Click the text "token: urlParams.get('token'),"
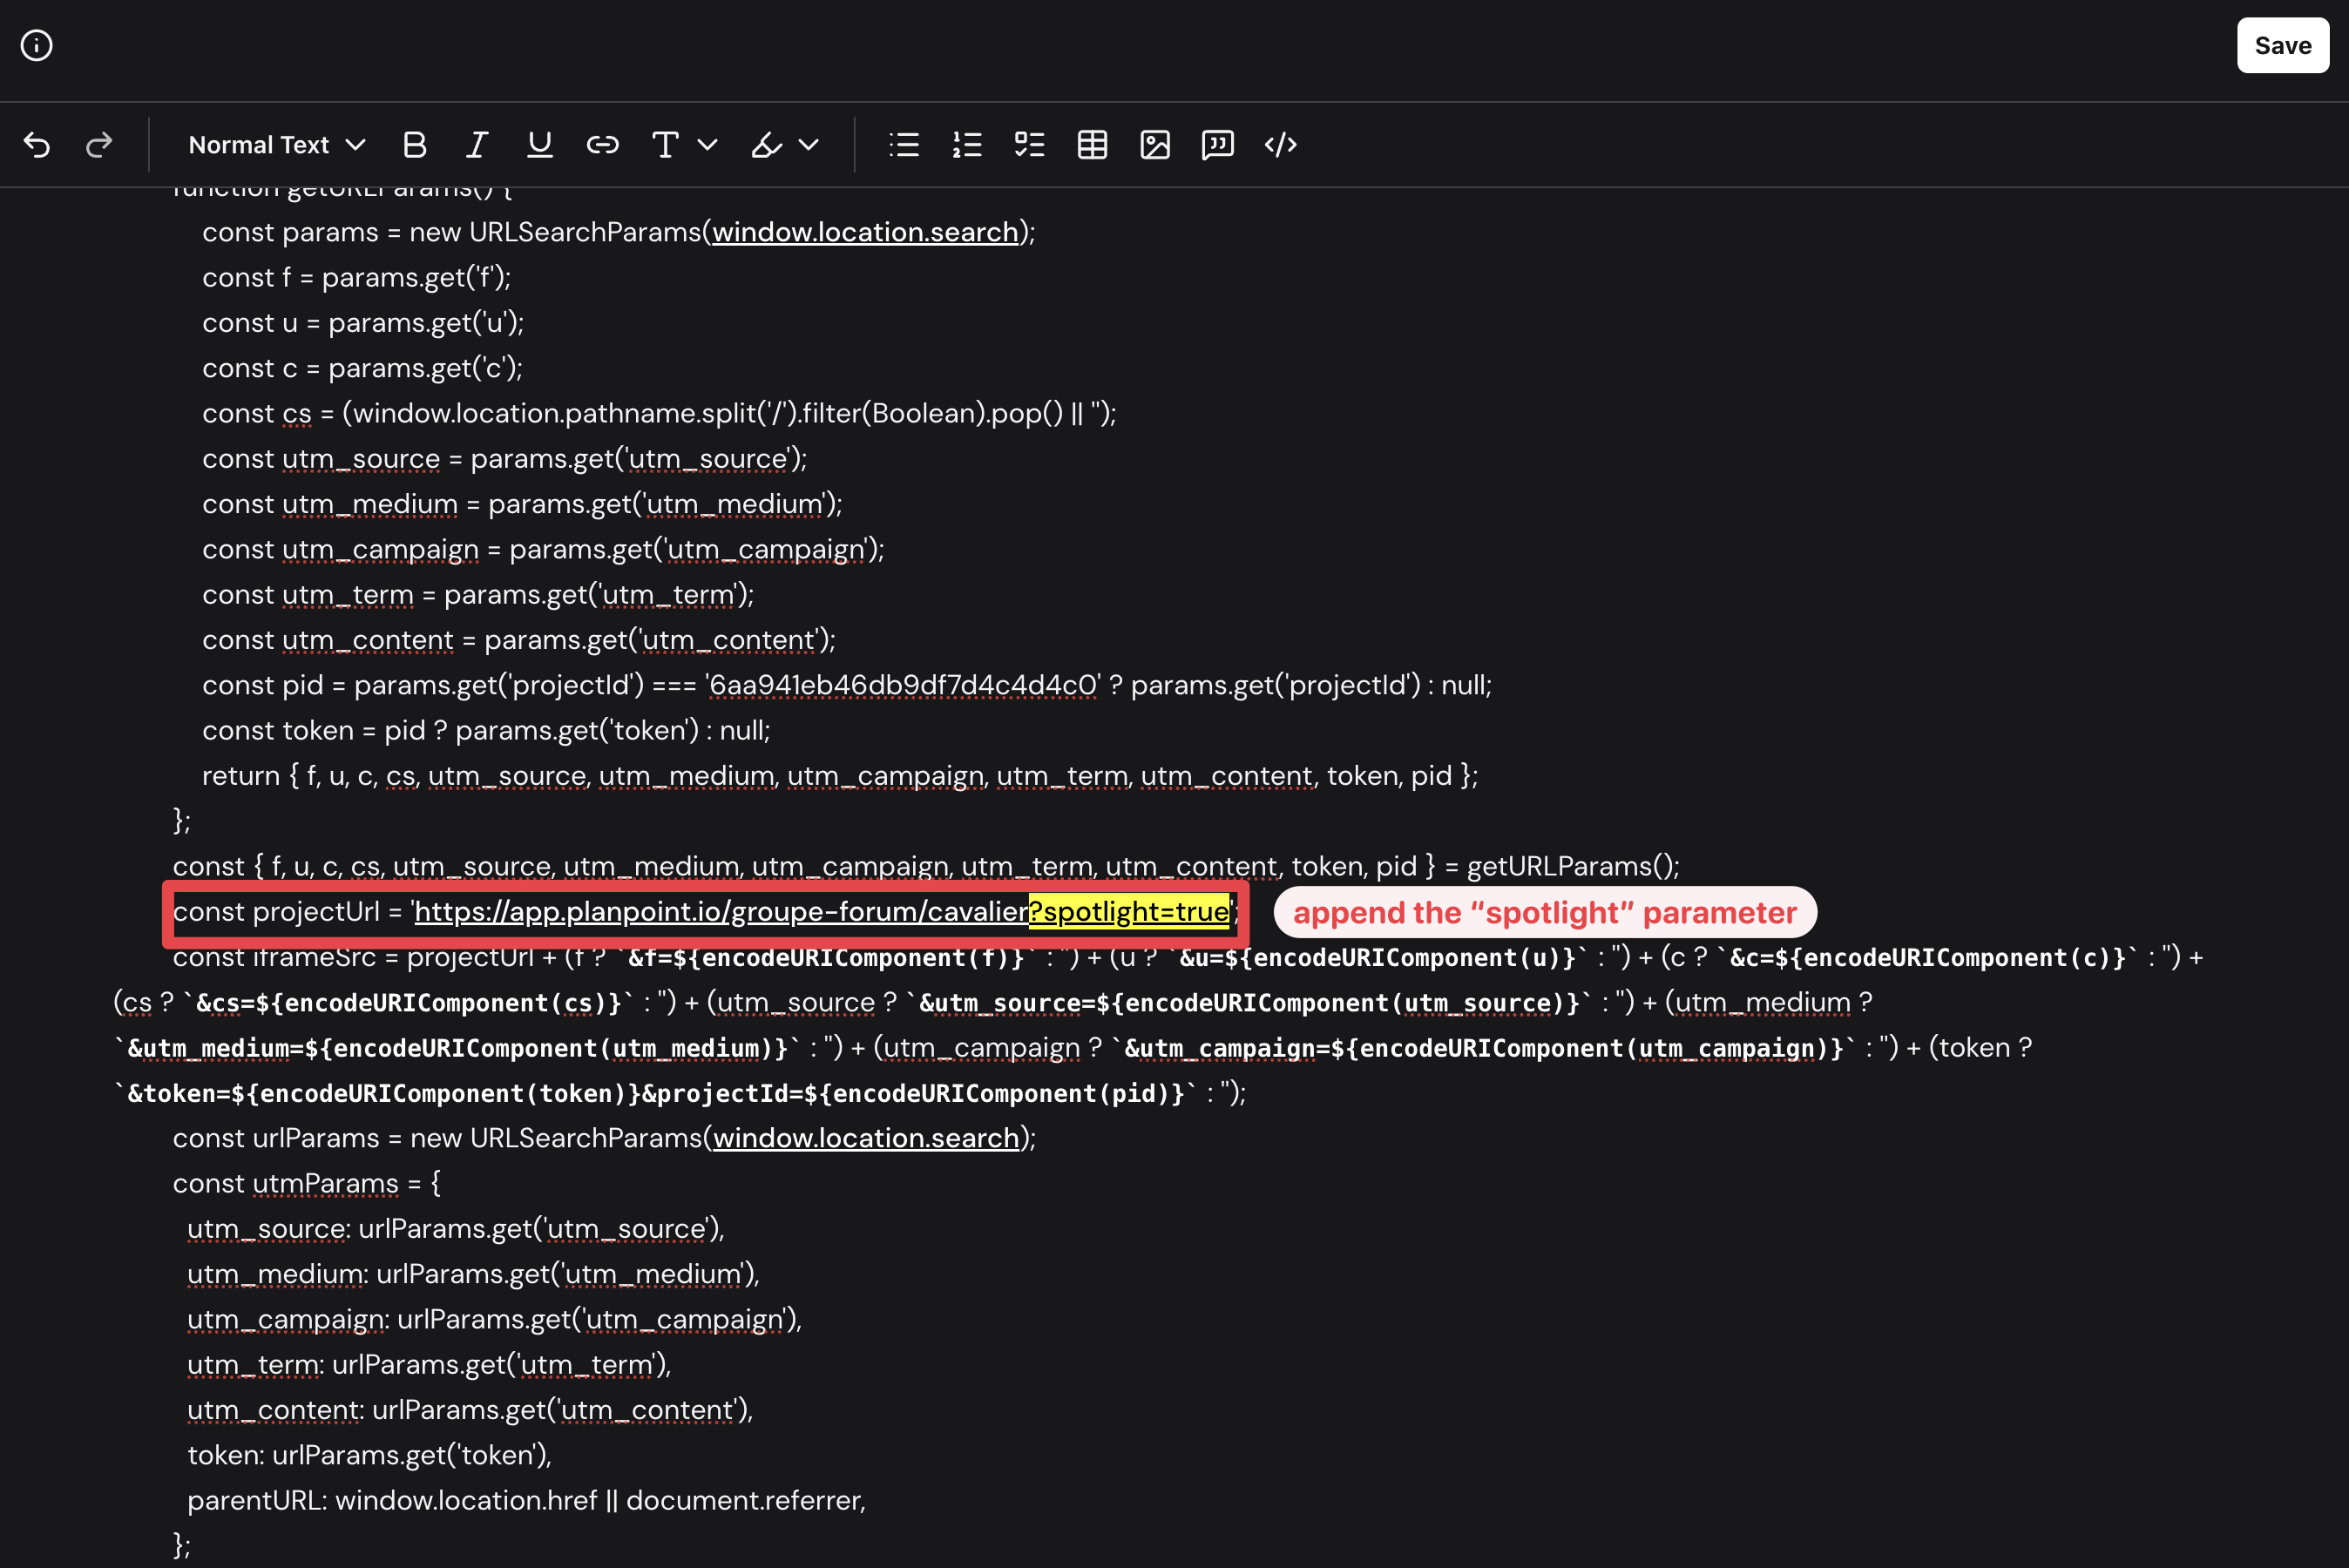This screenshot has width=2349, height=1568. tap(369, 1455)
